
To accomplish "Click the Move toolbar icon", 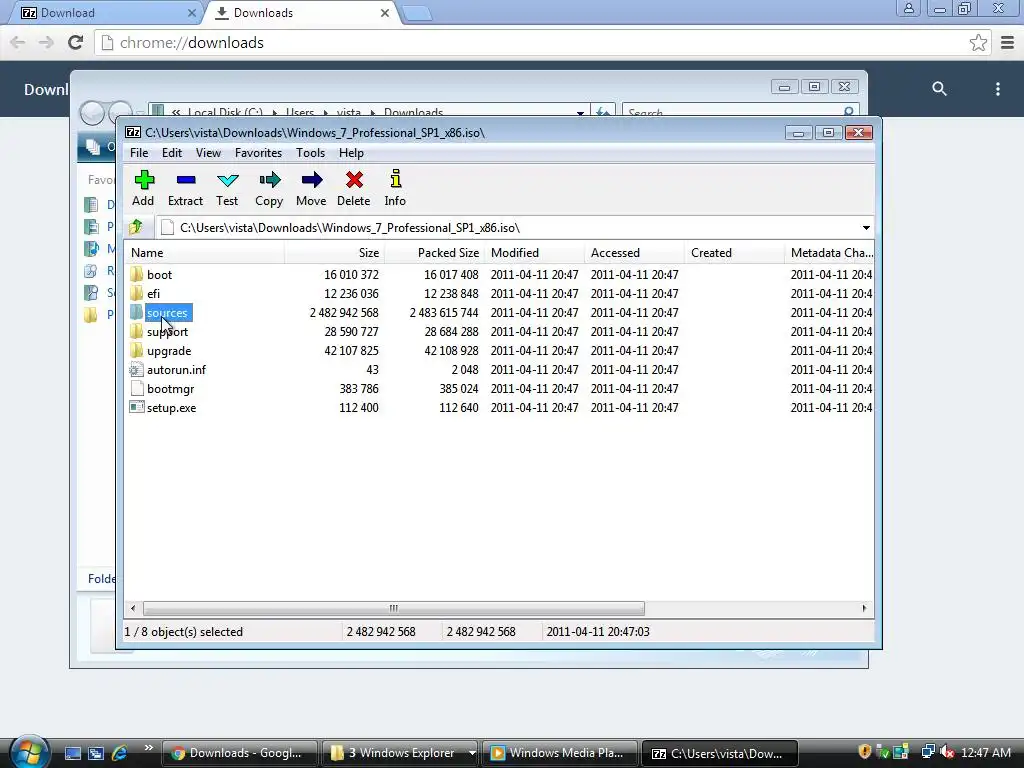I will (312, 180).
